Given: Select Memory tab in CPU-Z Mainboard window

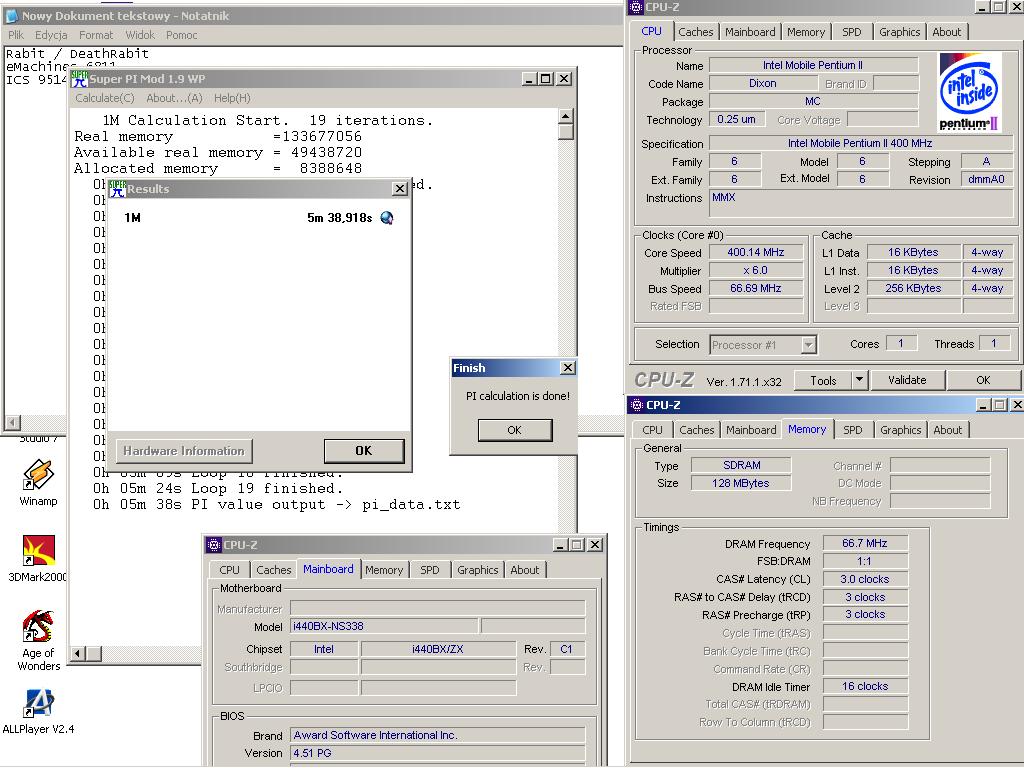Looking at the screenshot, I should point(384,569).
